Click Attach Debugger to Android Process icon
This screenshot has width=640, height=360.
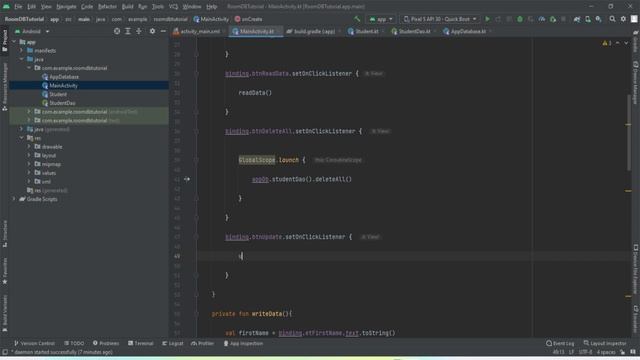point(553,19)
